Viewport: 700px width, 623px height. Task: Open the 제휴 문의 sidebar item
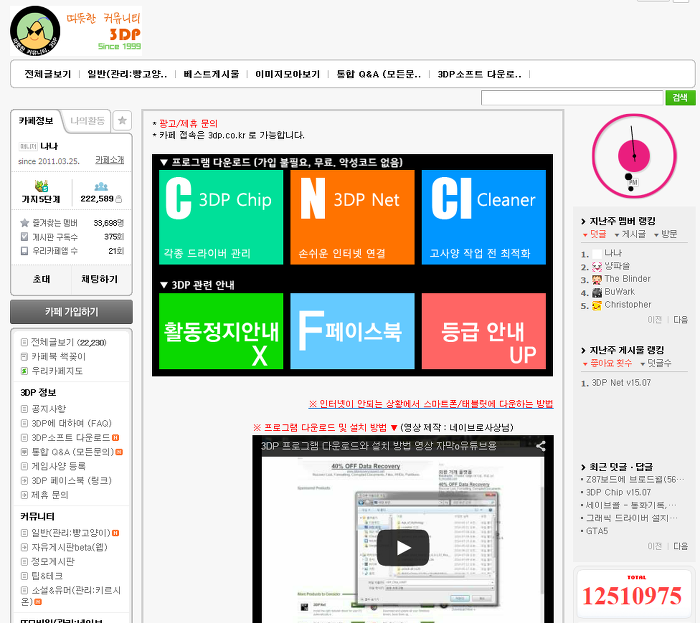50,494
